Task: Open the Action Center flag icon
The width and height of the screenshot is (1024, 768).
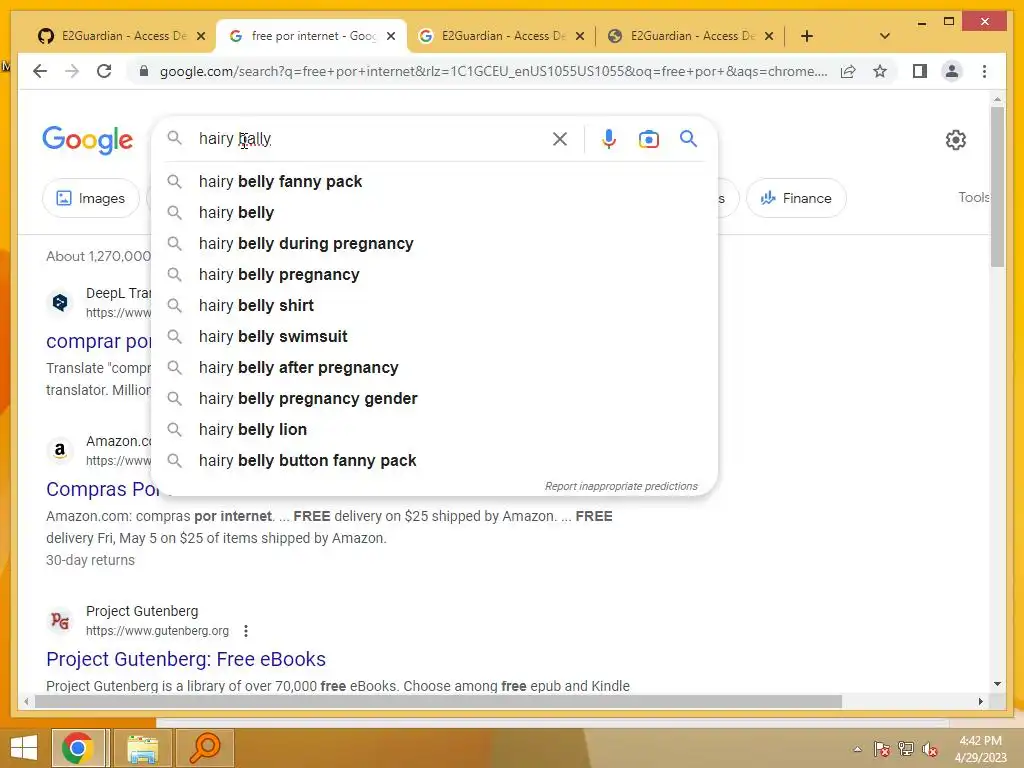Action: pyautogui.click(x=881, y=749)
